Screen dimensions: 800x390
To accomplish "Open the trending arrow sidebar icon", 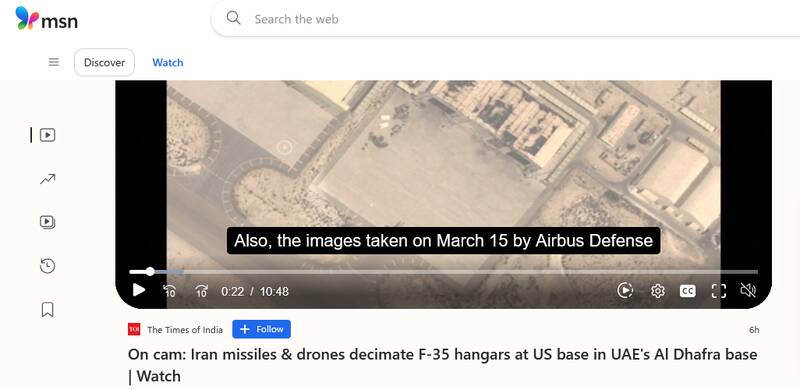I will coord(47,179).
